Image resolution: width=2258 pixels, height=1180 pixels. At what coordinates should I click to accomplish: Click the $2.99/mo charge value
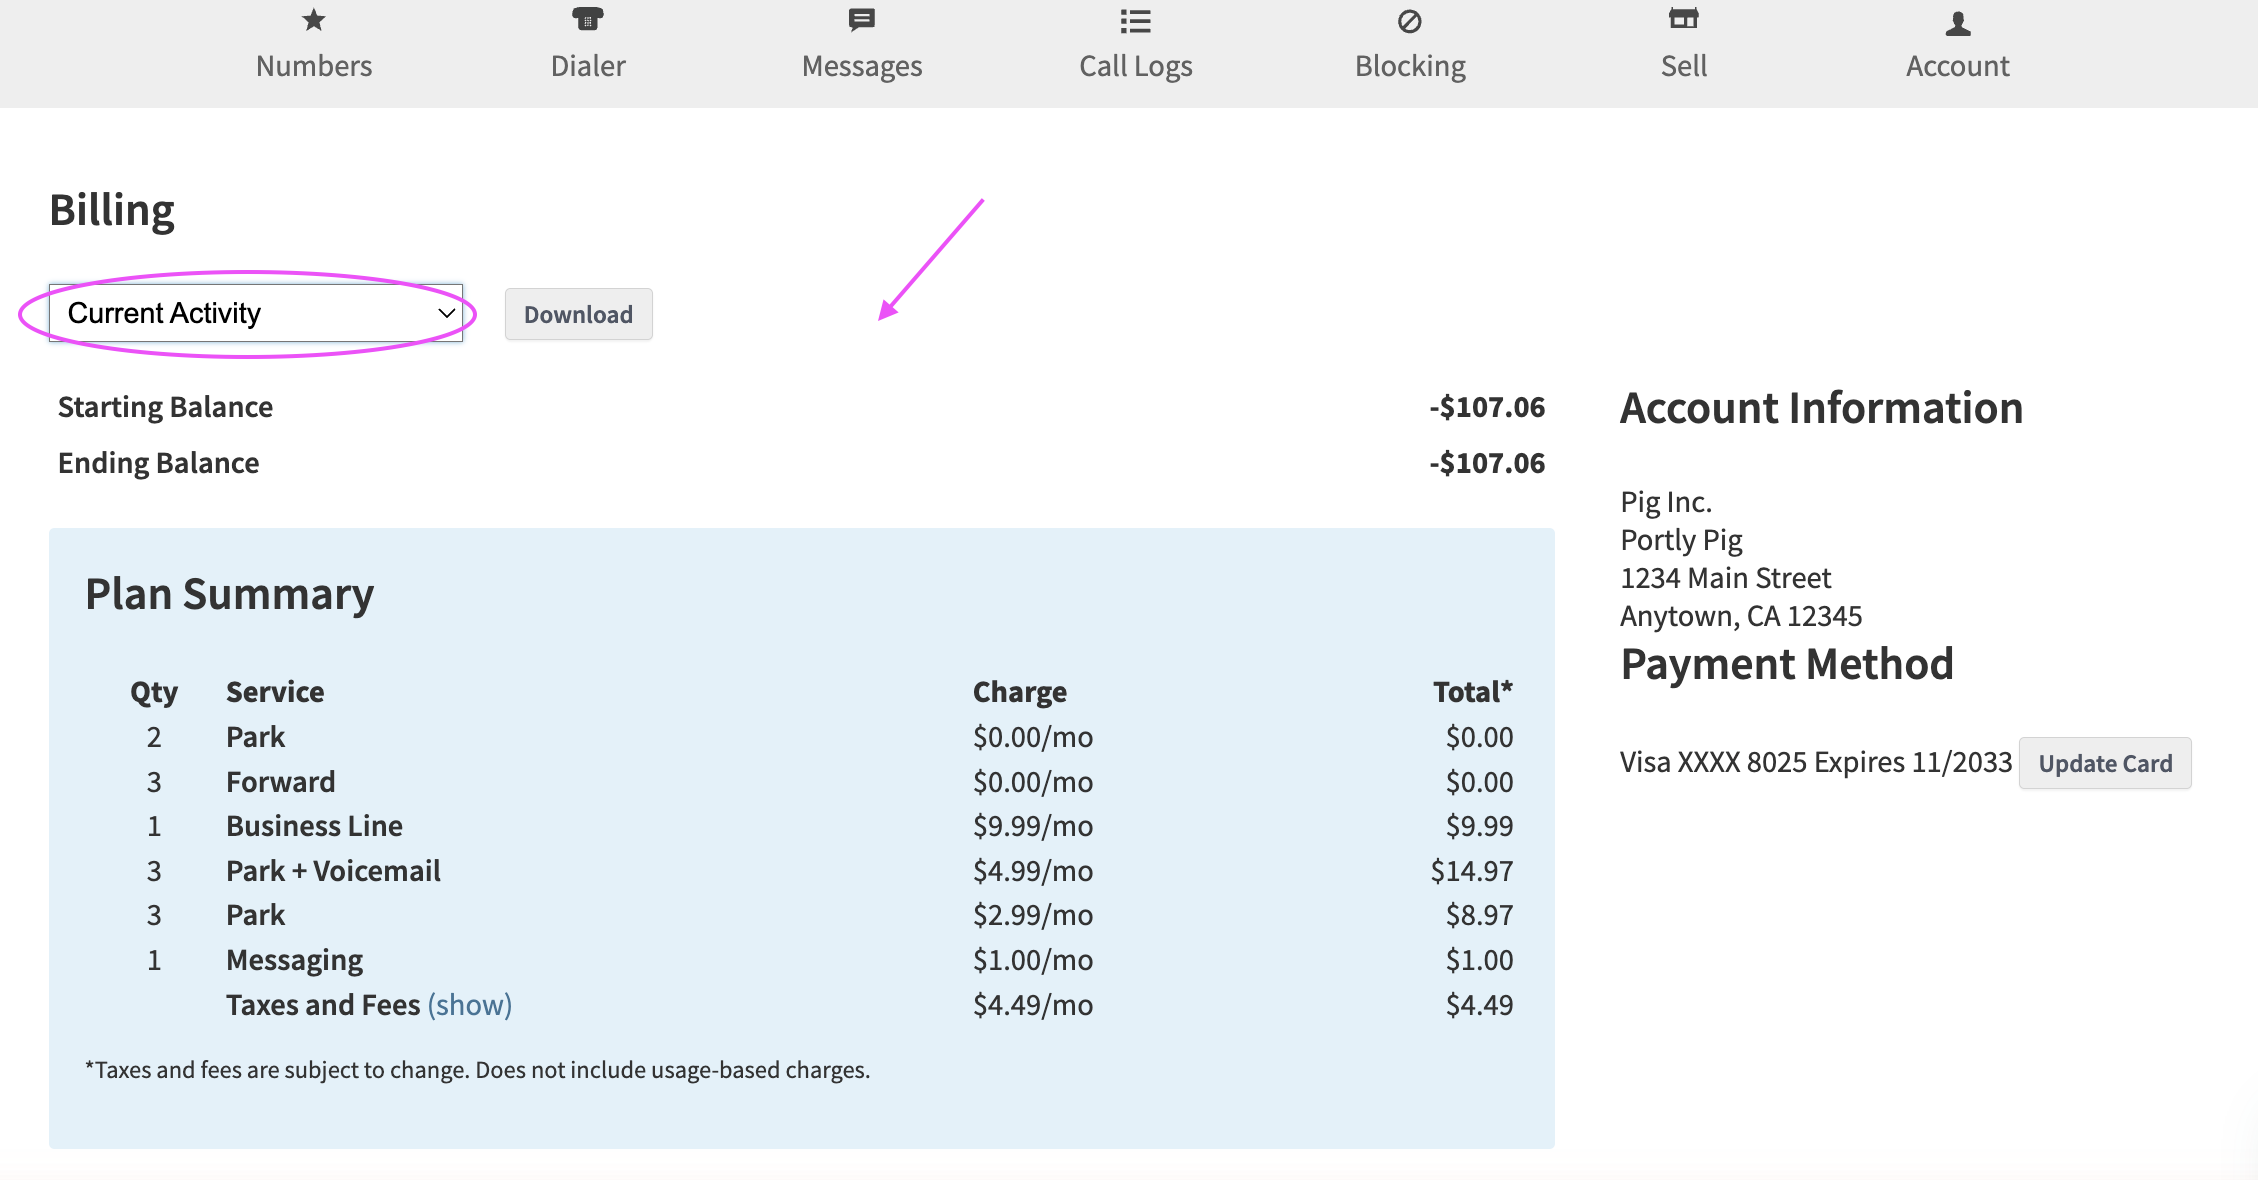click(1033, 915)
